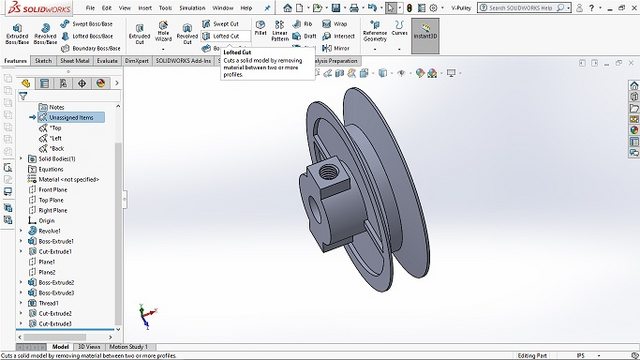Screen dimensions: 640x360
Task: Expand the Boss-Extrude1 feature
Action: pos(21,241)
